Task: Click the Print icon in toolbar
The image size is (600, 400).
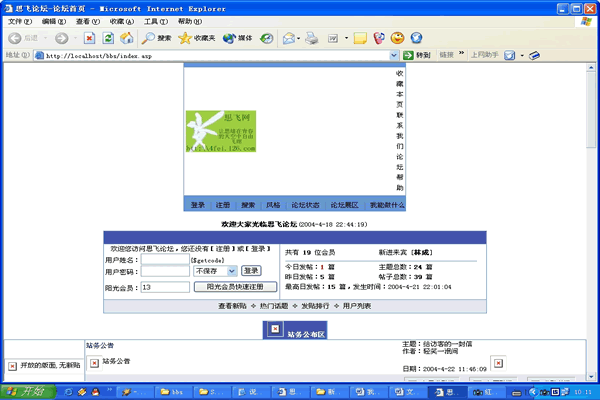Action: point(312,38)
